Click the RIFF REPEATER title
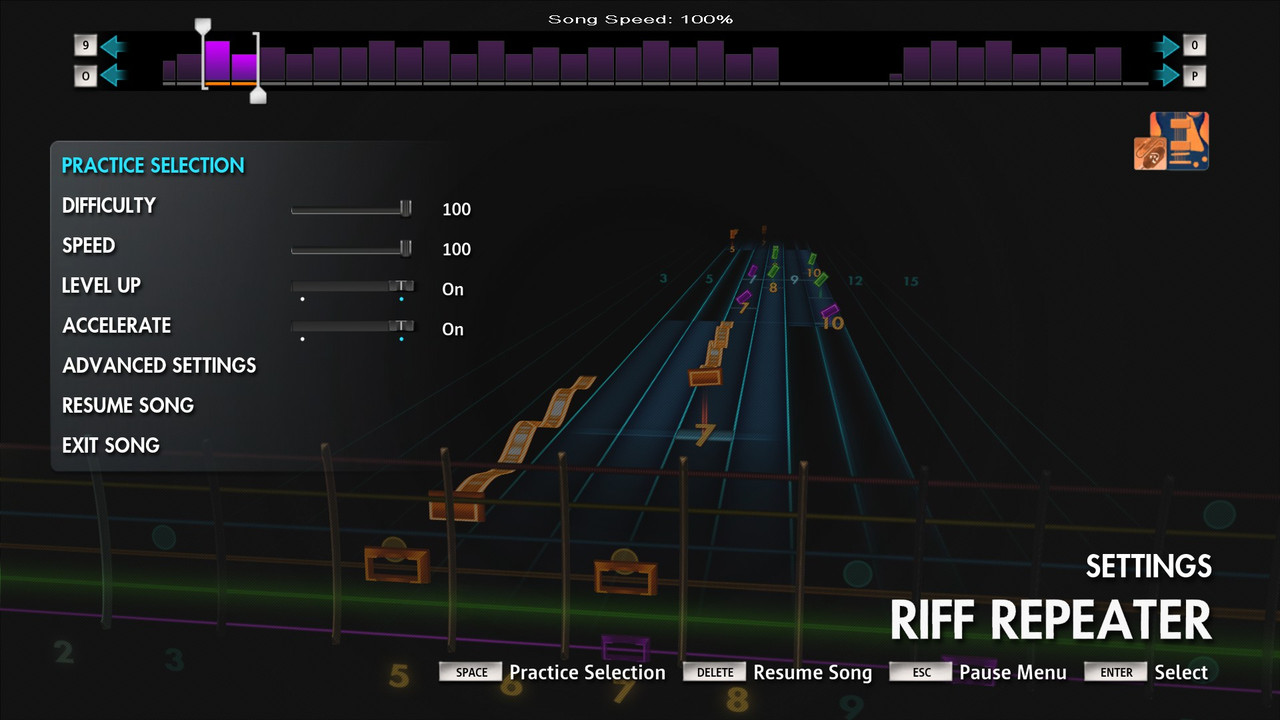The image size is (1280, 720). pyautogui.click(x=1051, y=620)
